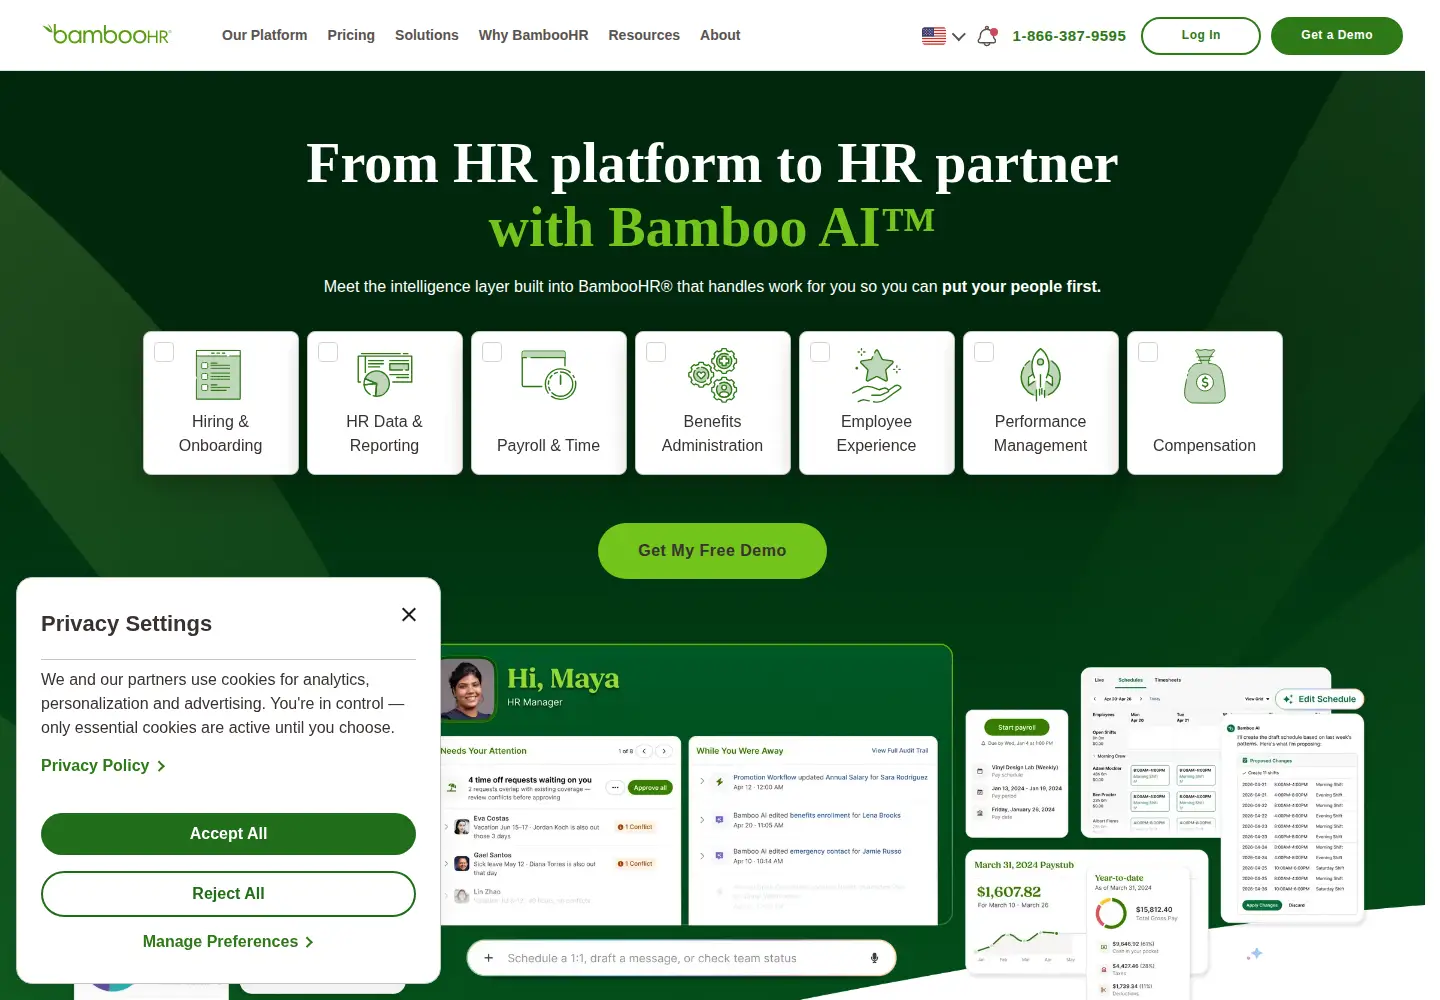Click the BambooHR logo
The width and height of the screenshot is (1440, 1000).
[x=107, y=35]
